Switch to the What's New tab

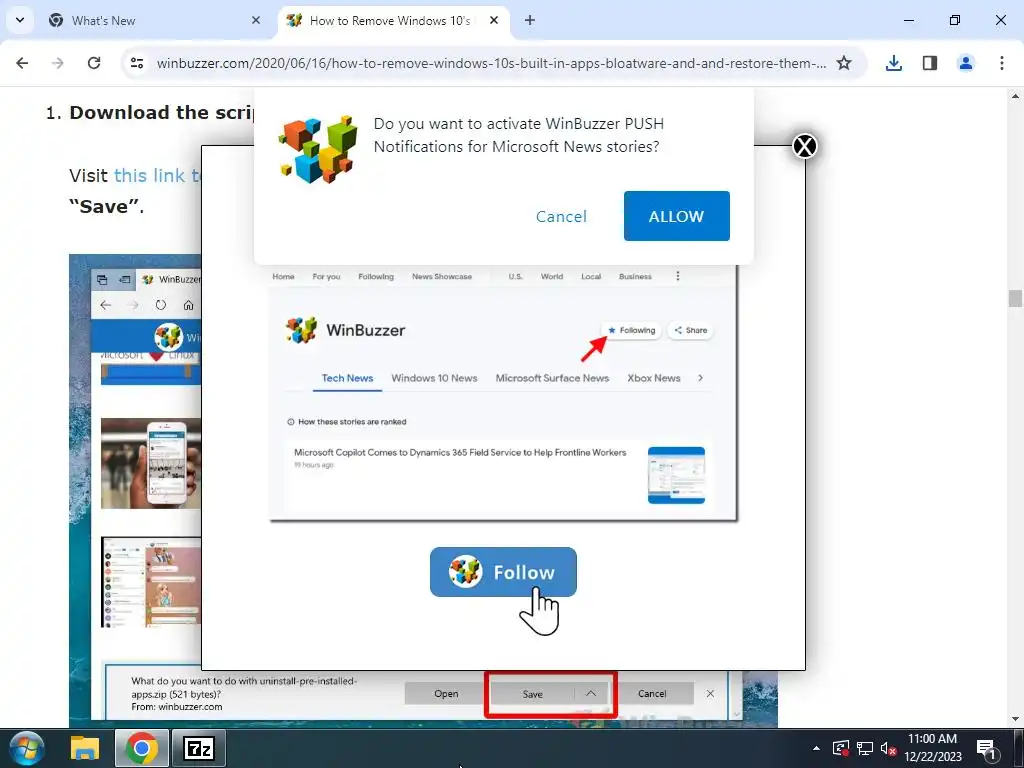point(155,20)
